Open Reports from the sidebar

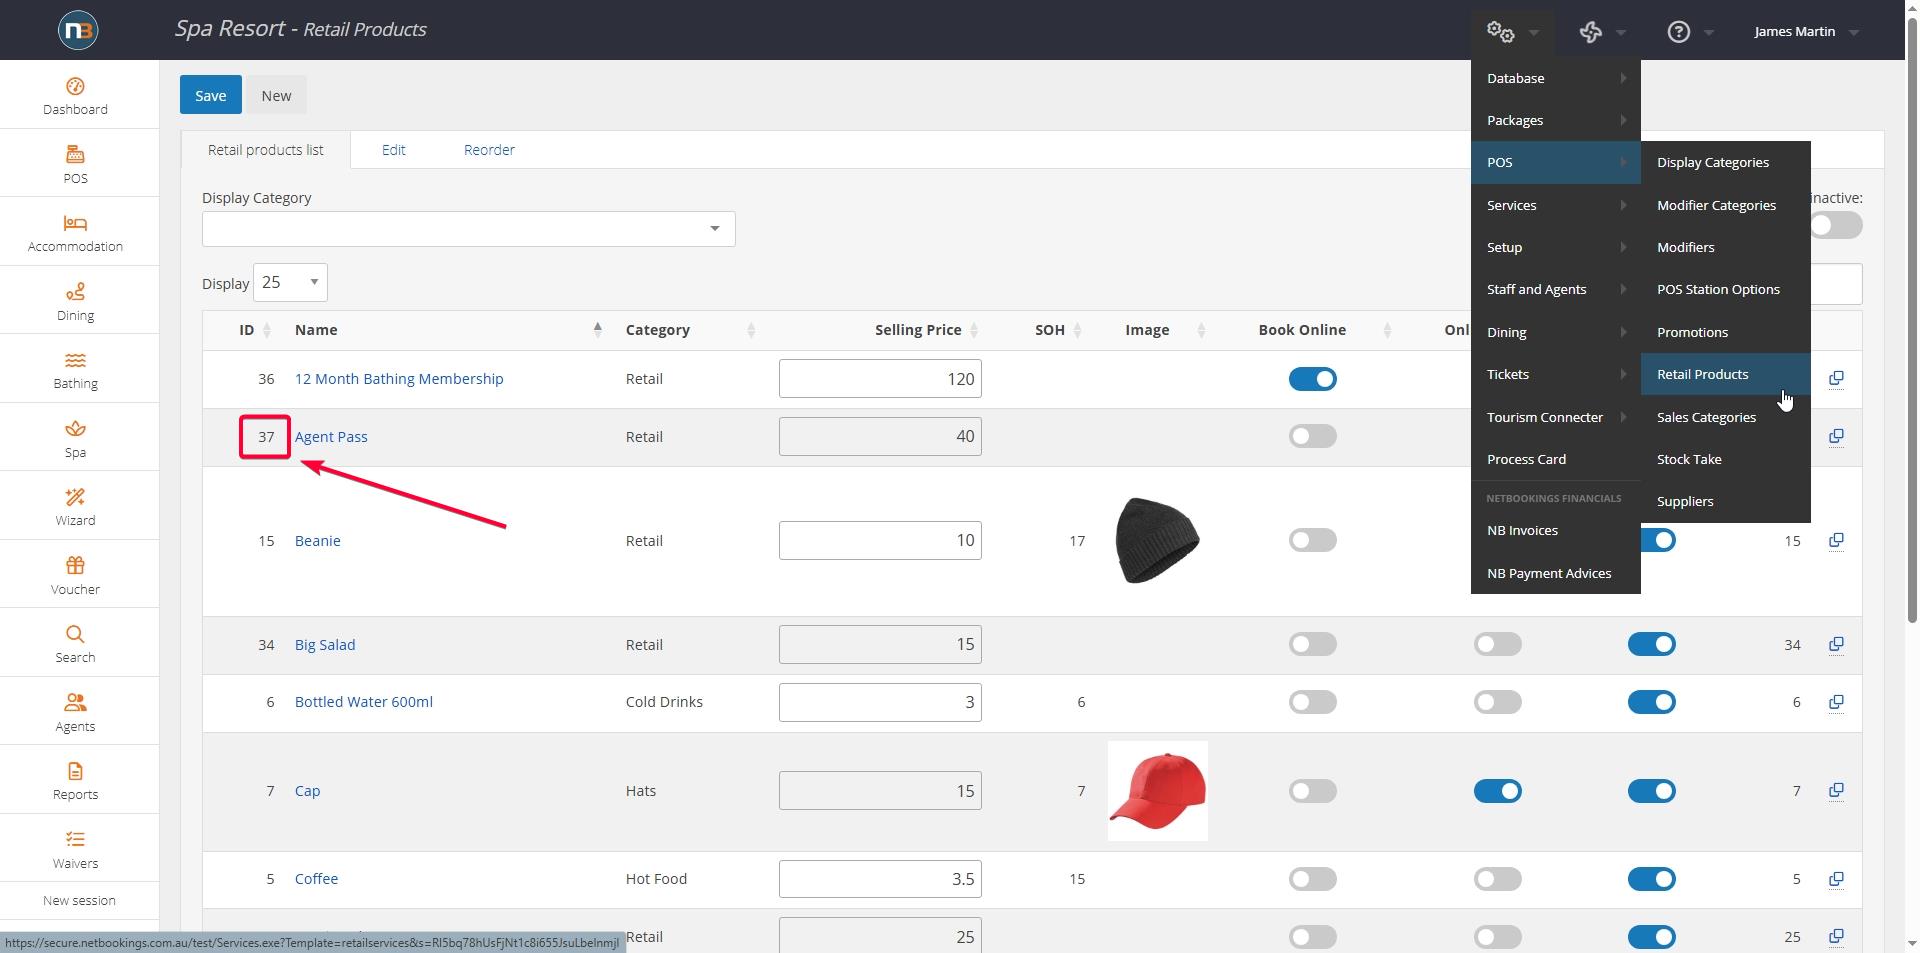(75, 781)
